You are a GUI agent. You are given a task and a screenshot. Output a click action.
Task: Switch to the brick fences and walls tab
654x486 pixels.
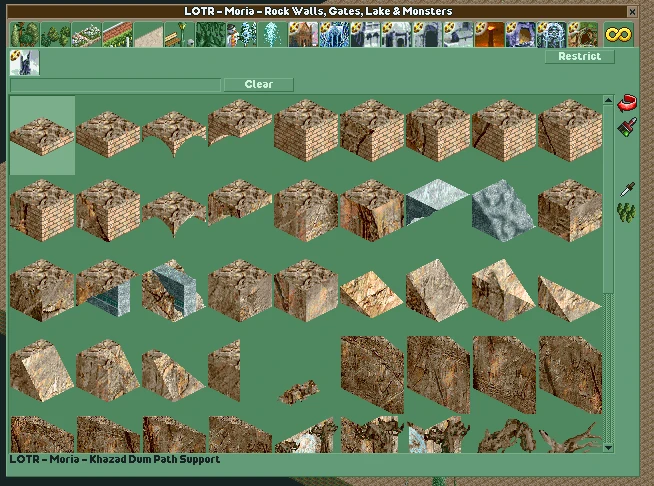click(118, 34)
